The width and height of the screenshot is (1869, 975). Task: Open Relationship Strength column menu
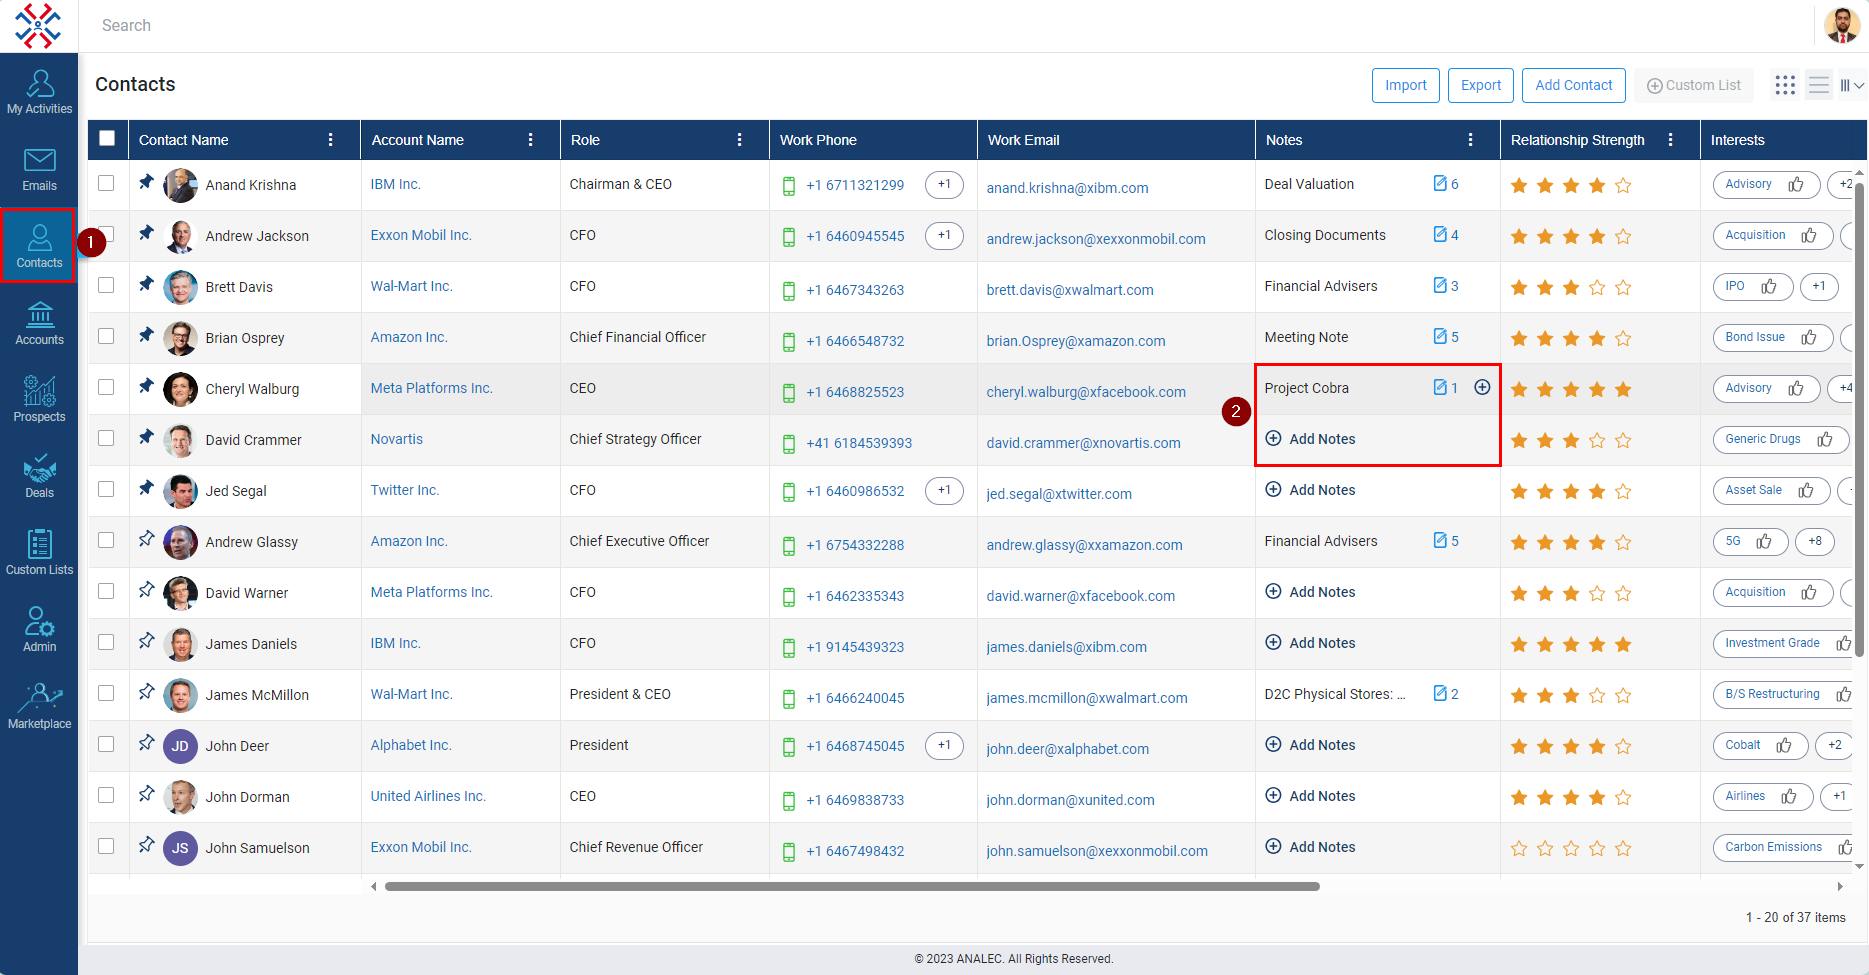point(1671,140)
